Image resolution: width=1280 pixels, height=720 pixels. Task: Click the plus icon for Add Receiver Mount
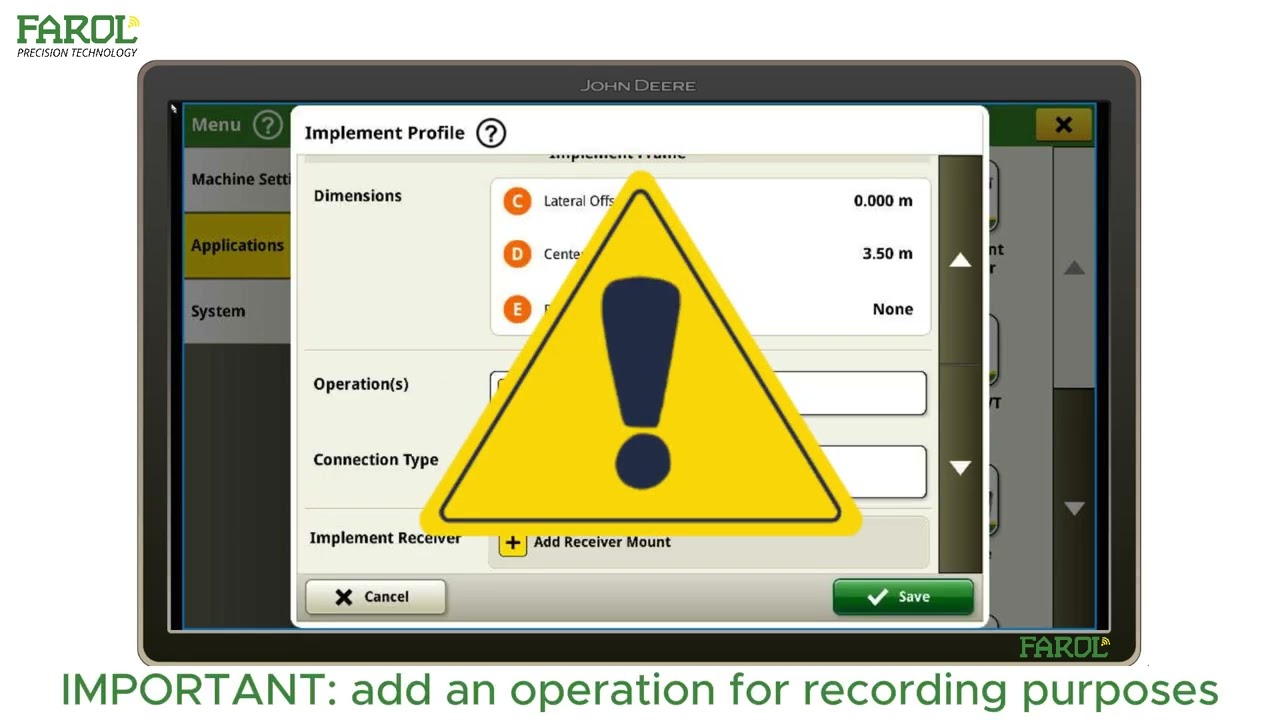[513, 542]
